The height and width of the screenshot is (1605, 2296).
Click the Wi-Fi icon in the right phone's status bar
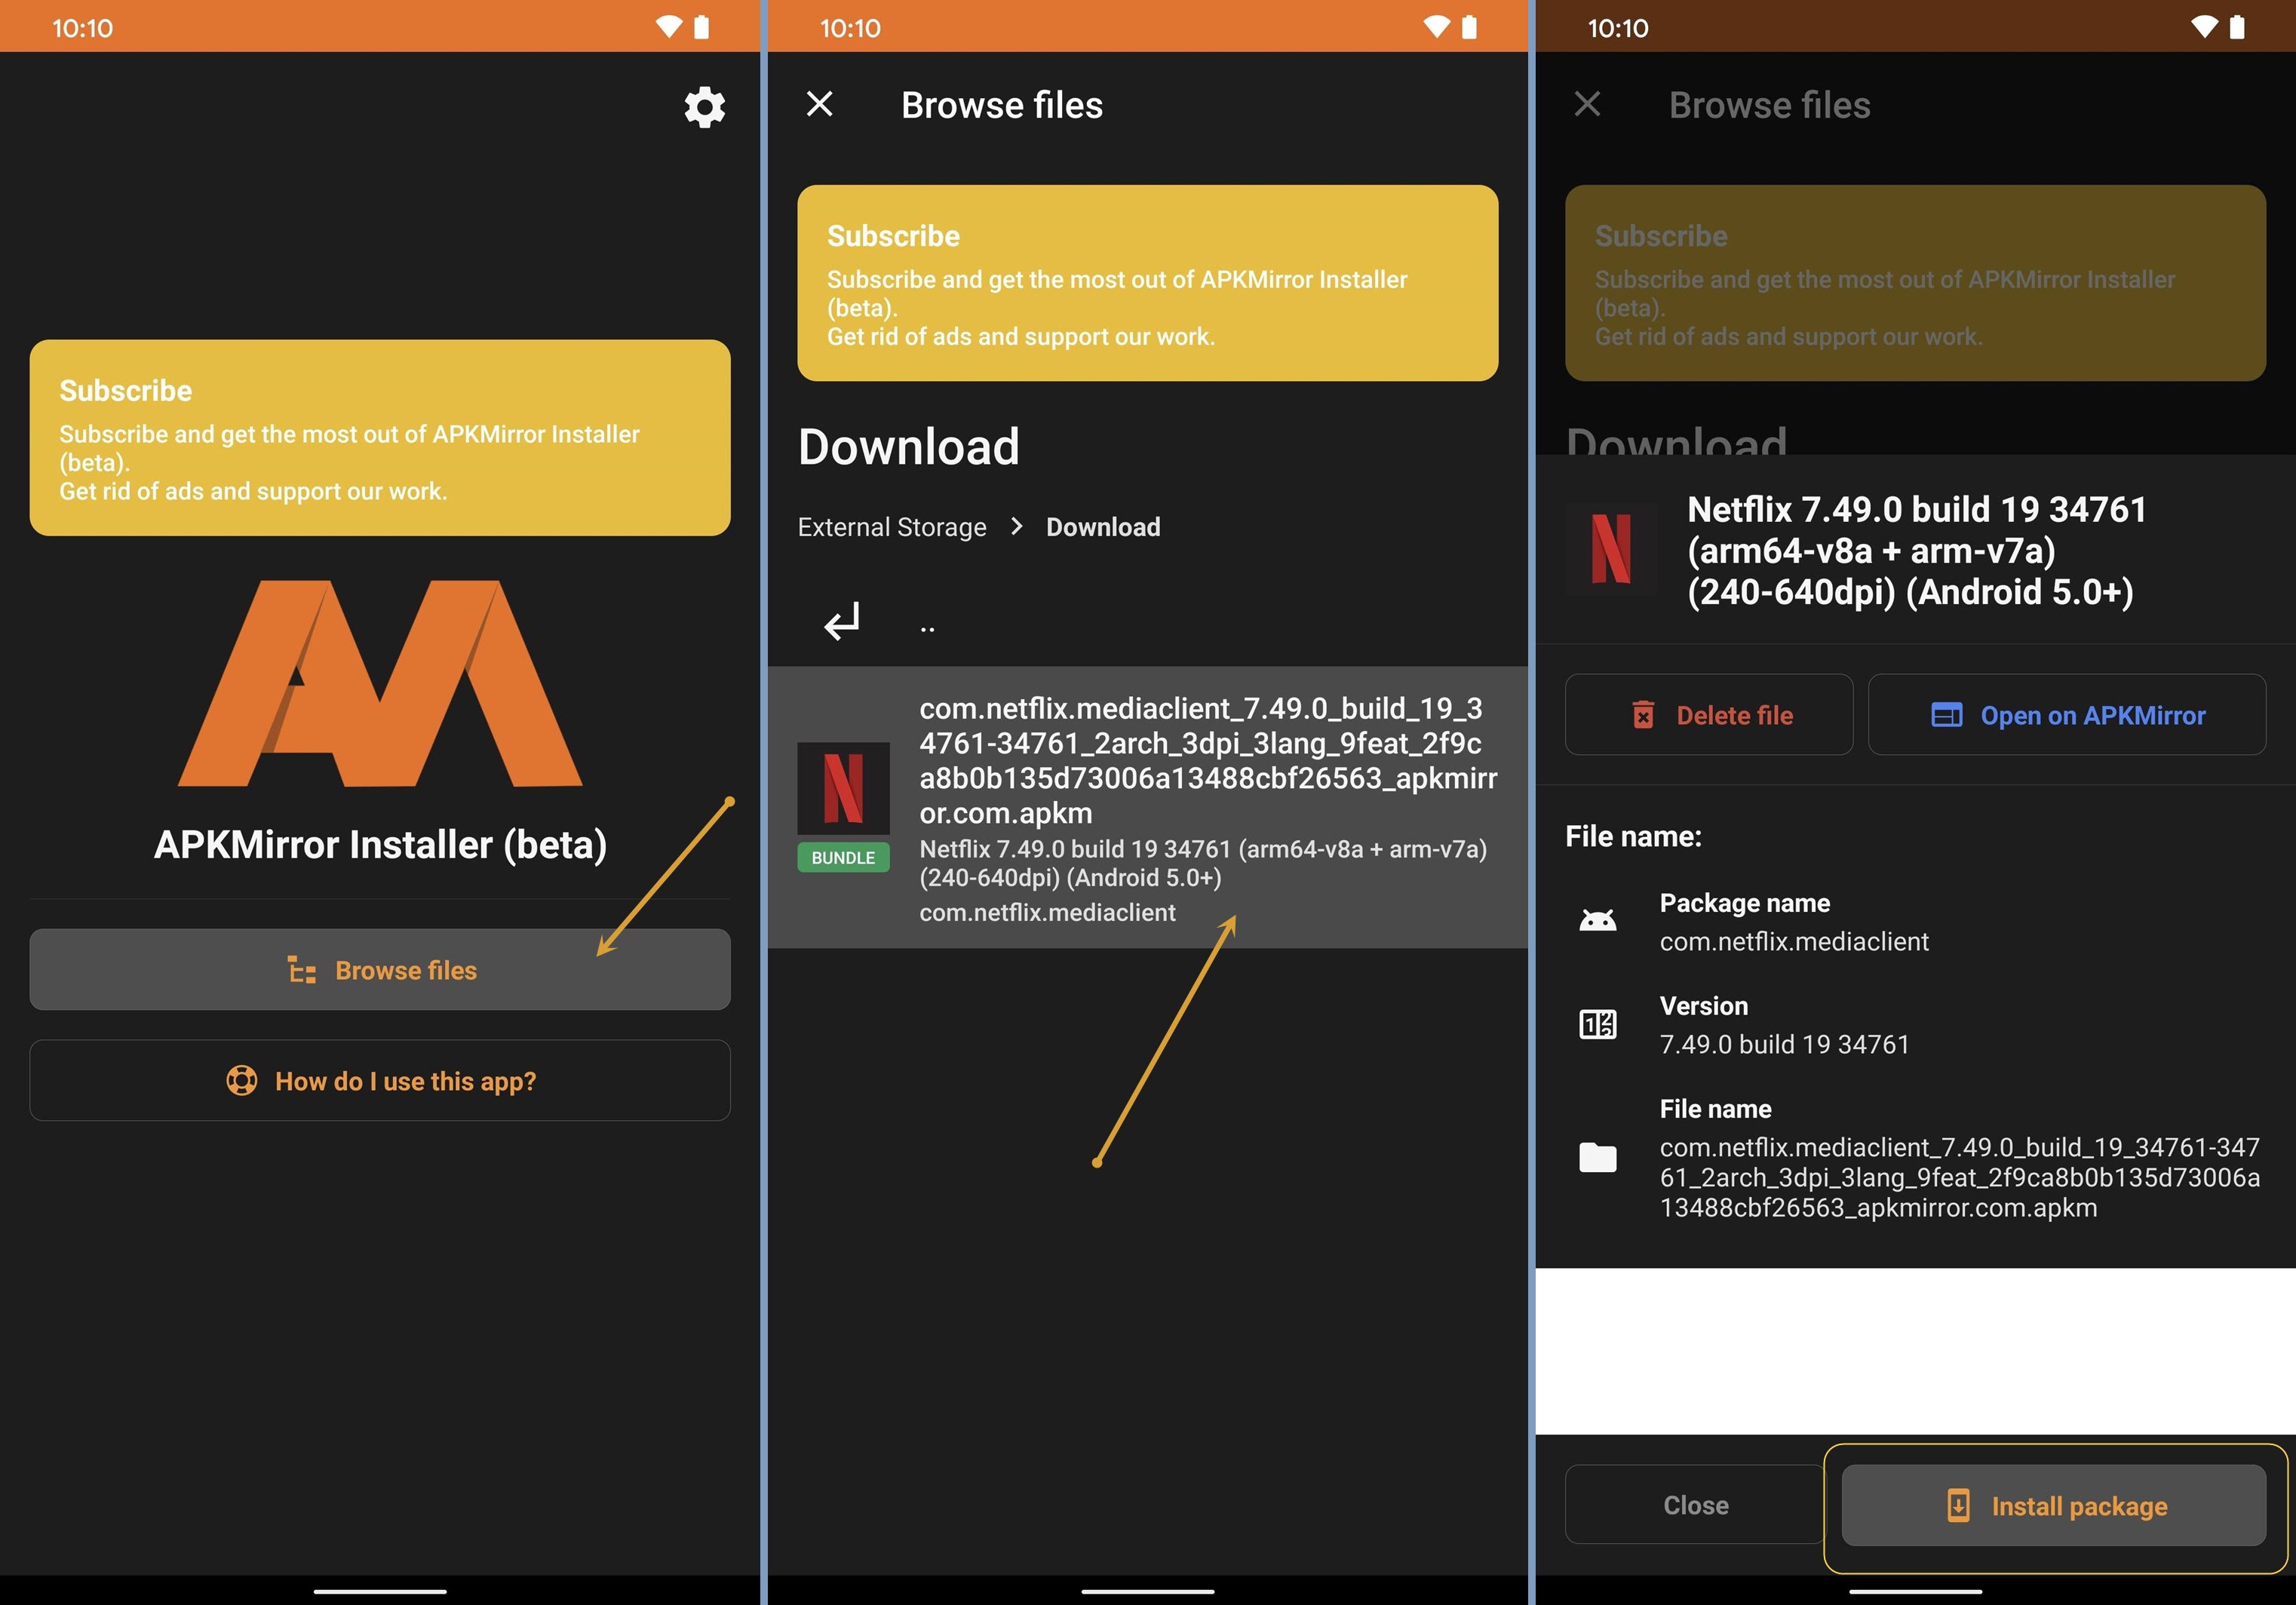(2204, 27)
